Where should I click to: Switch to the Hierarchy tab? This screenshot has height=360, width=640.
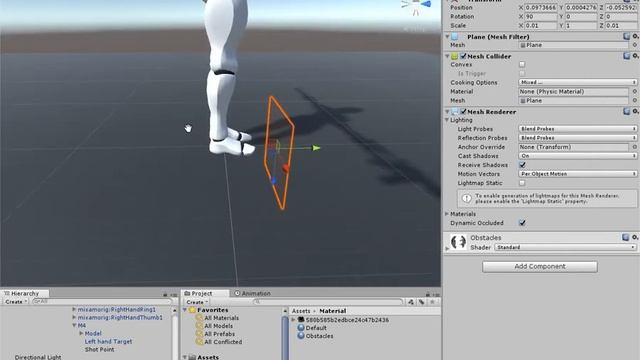pyautogui.click(x=25, y=293)
